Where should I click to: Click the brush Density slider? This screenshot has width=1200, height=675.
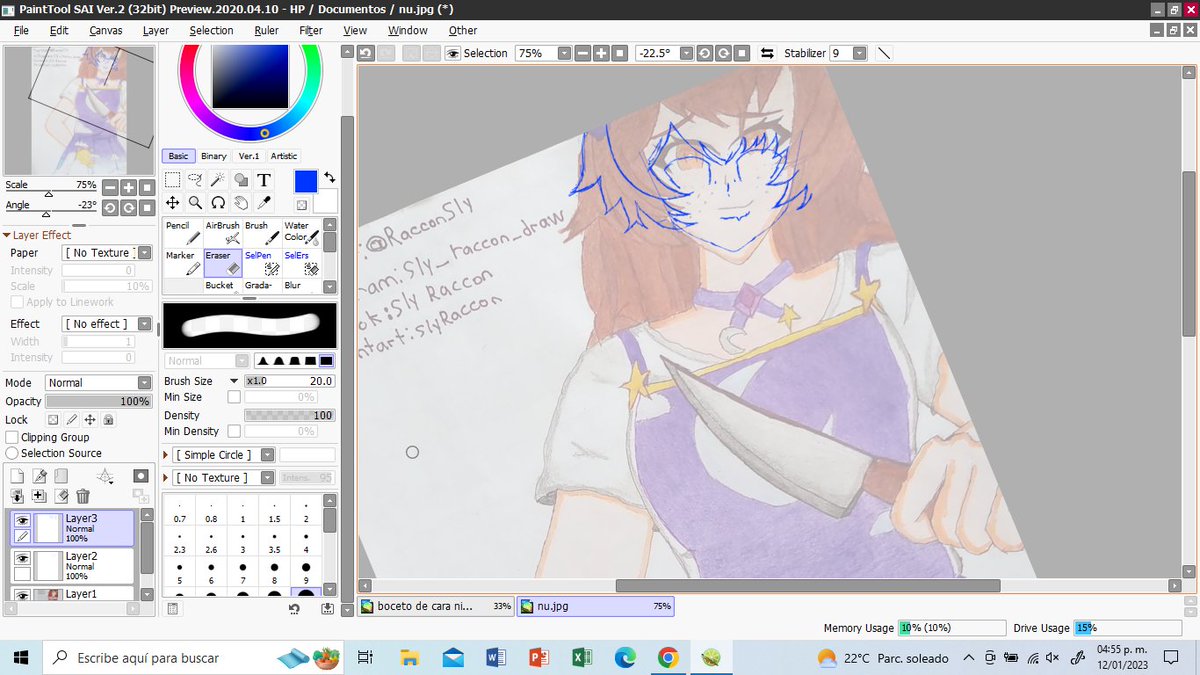(x=290, y=415)
